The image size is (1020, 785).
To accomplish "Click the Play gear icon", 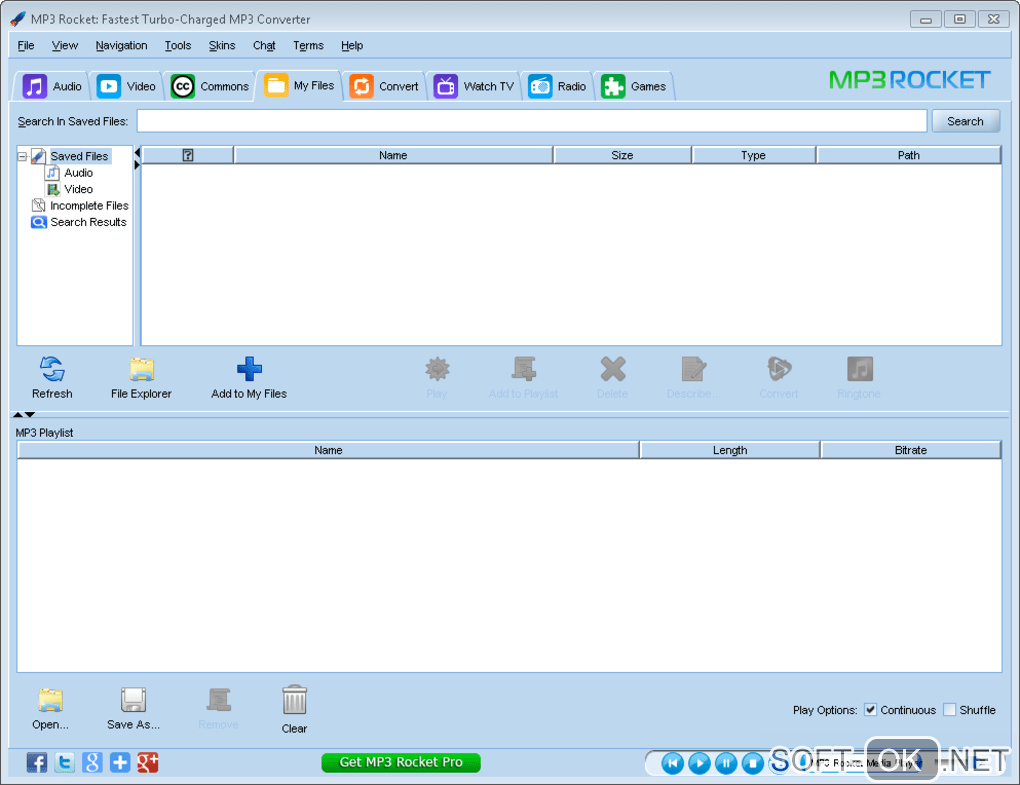I will point(437,369).
